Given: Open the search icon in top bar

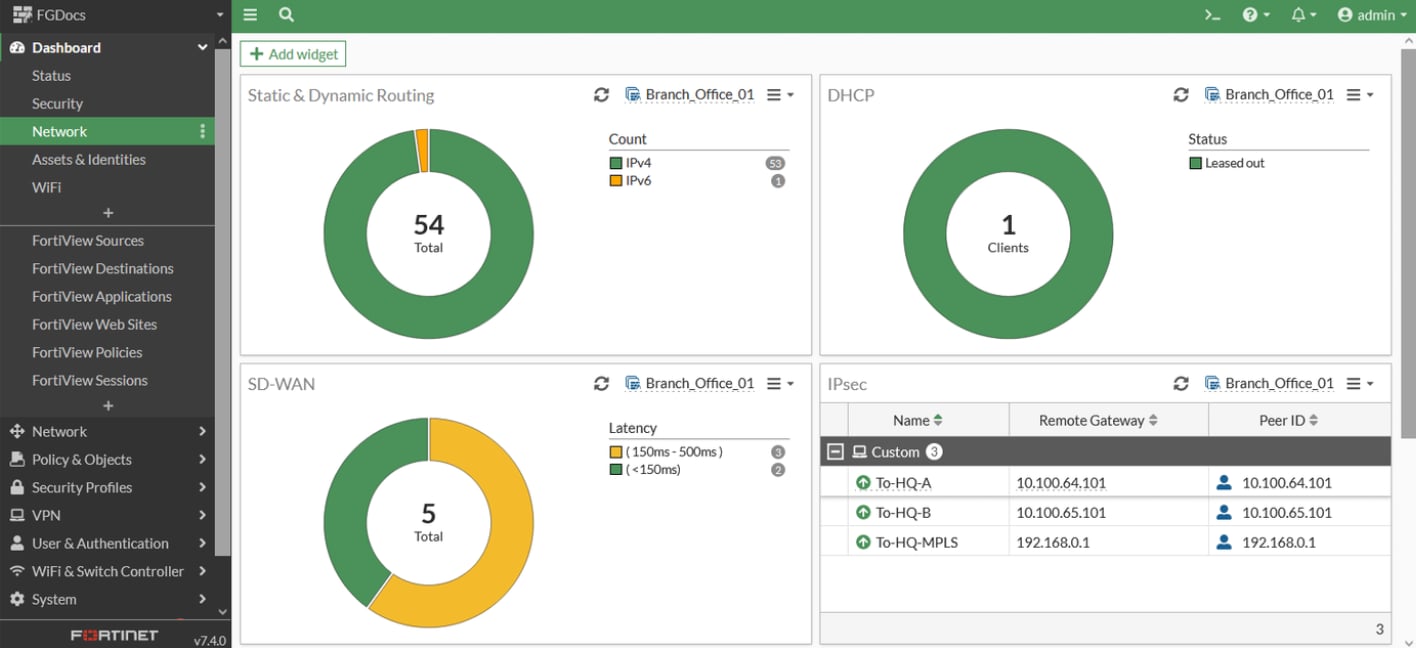Looking at the screenshot, I should click(x=286, y=15).
